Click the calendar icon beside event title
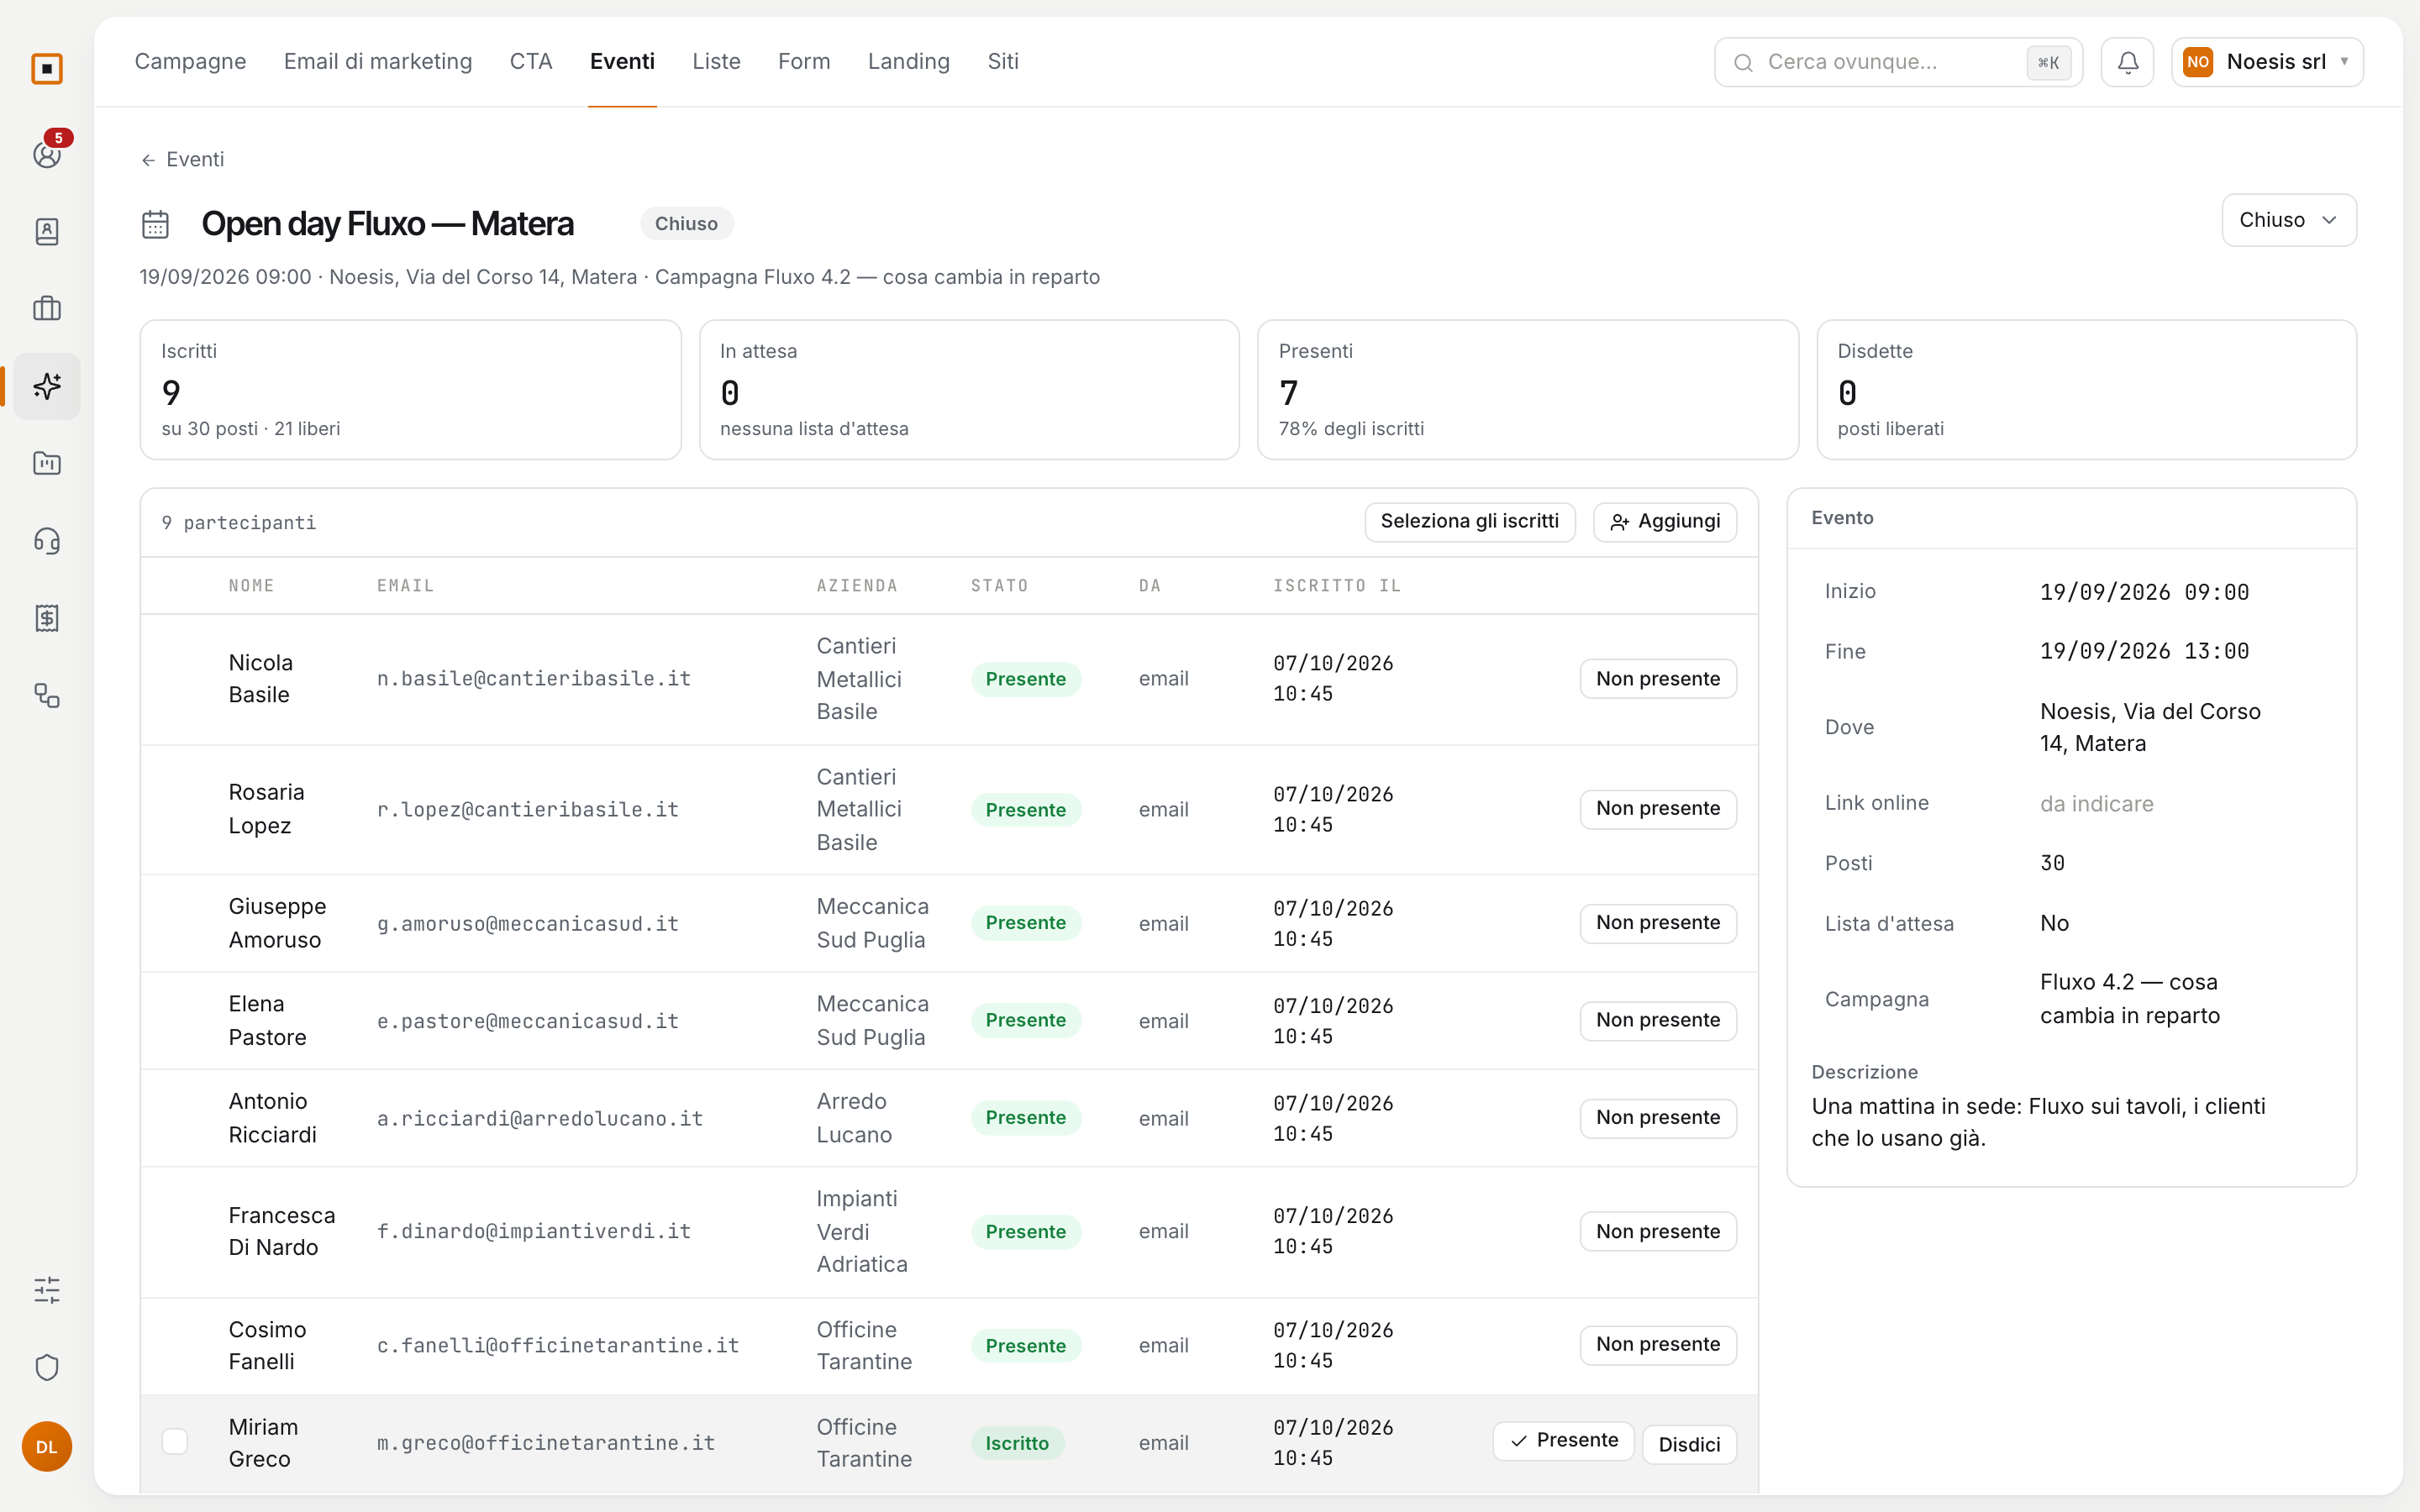The height and width of the screenshot is (1512, 2420). pos(156,224)
